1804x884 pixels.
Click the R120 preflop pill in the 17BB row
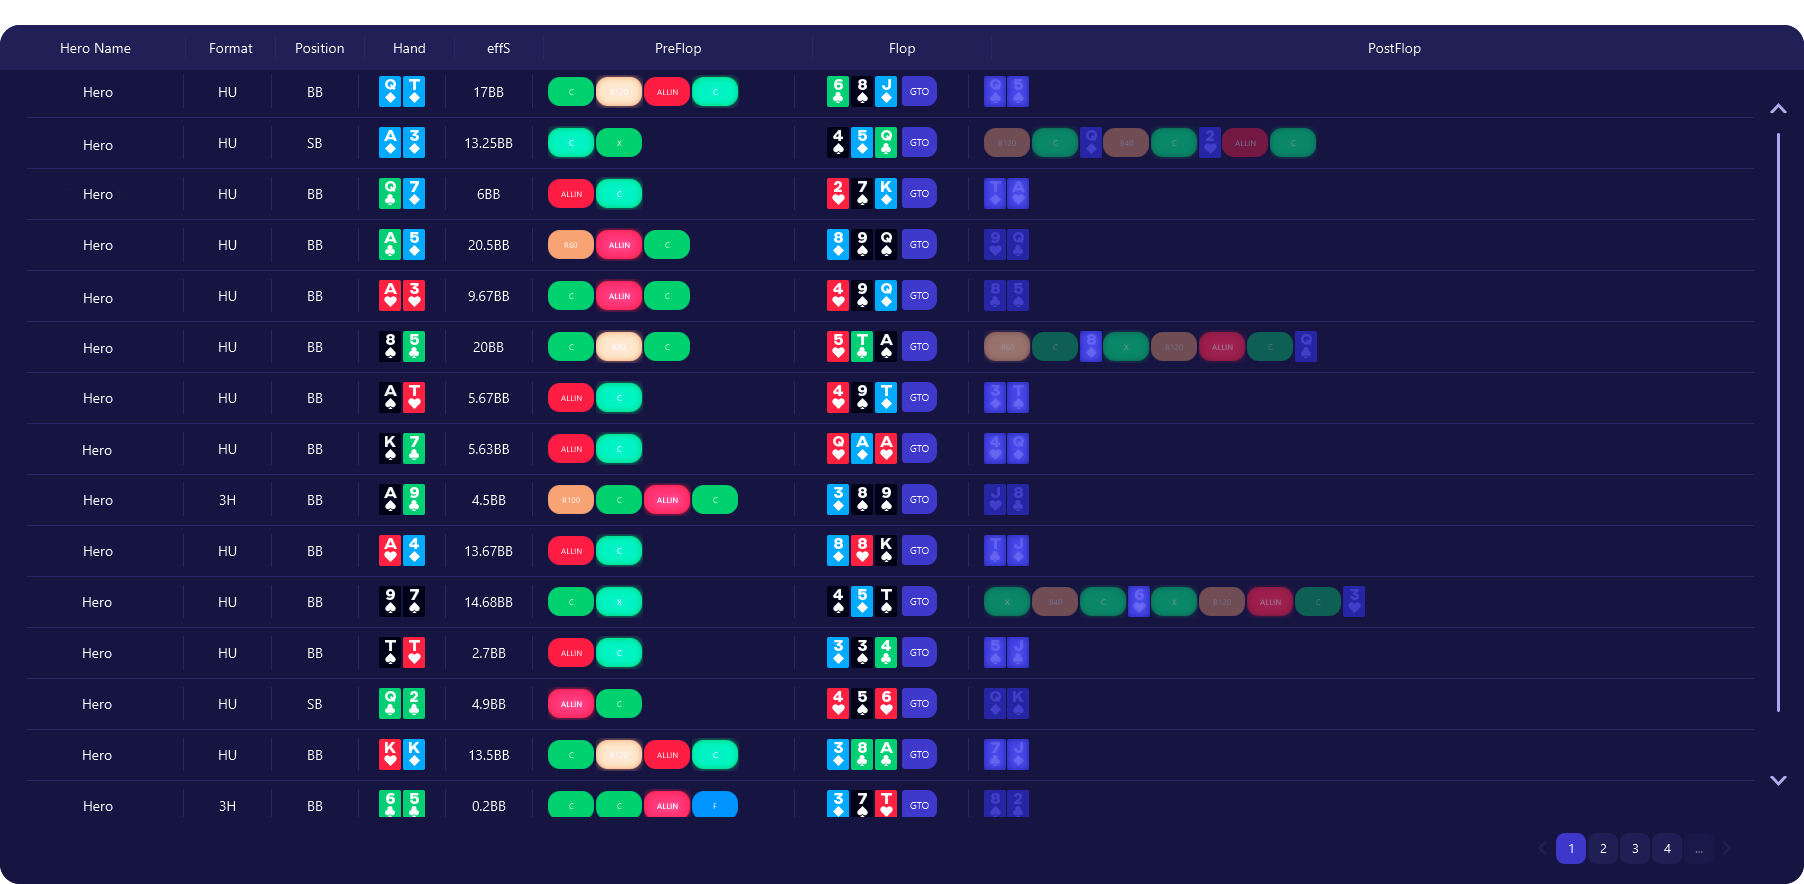[x=619, y=92]
